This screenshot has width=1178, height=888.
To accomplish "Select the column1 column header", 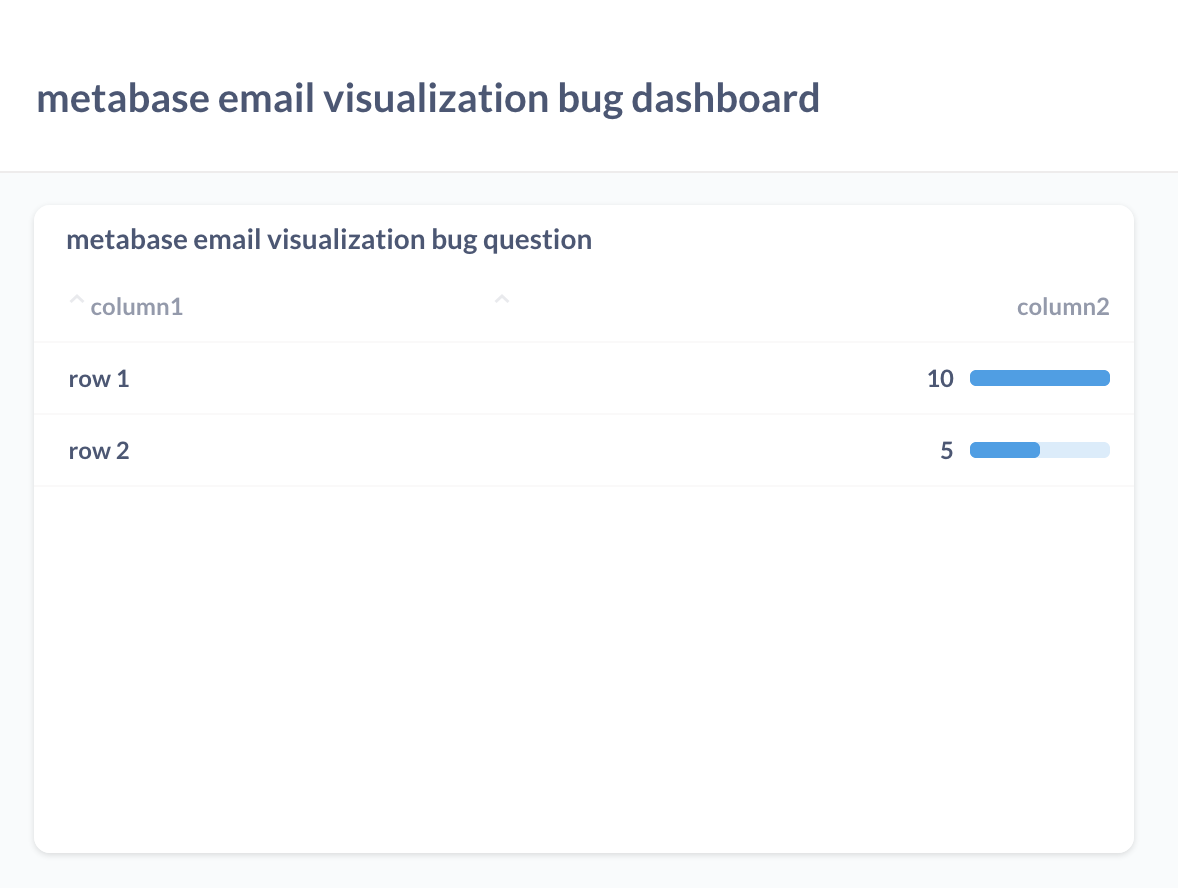I will coord(137,306).
